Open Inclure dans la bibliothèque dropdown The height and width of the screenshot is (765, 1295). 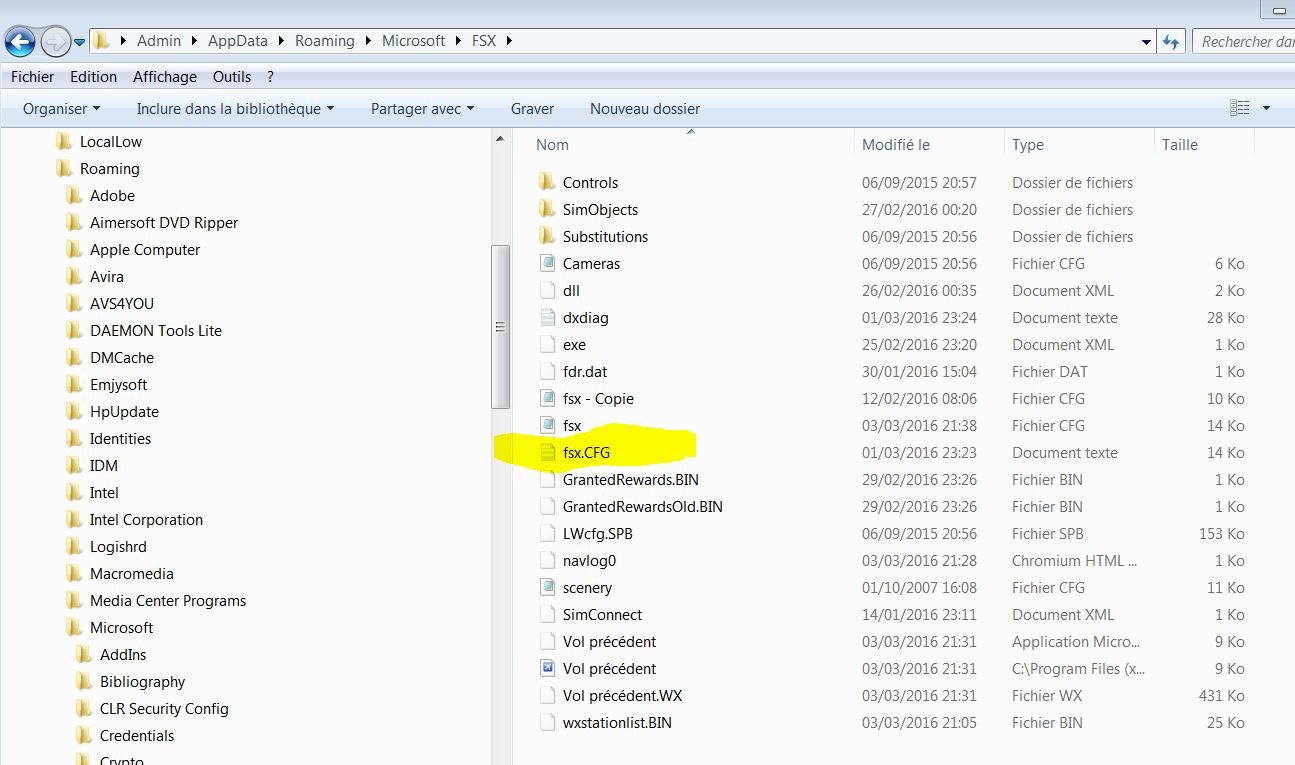(235, 108)
